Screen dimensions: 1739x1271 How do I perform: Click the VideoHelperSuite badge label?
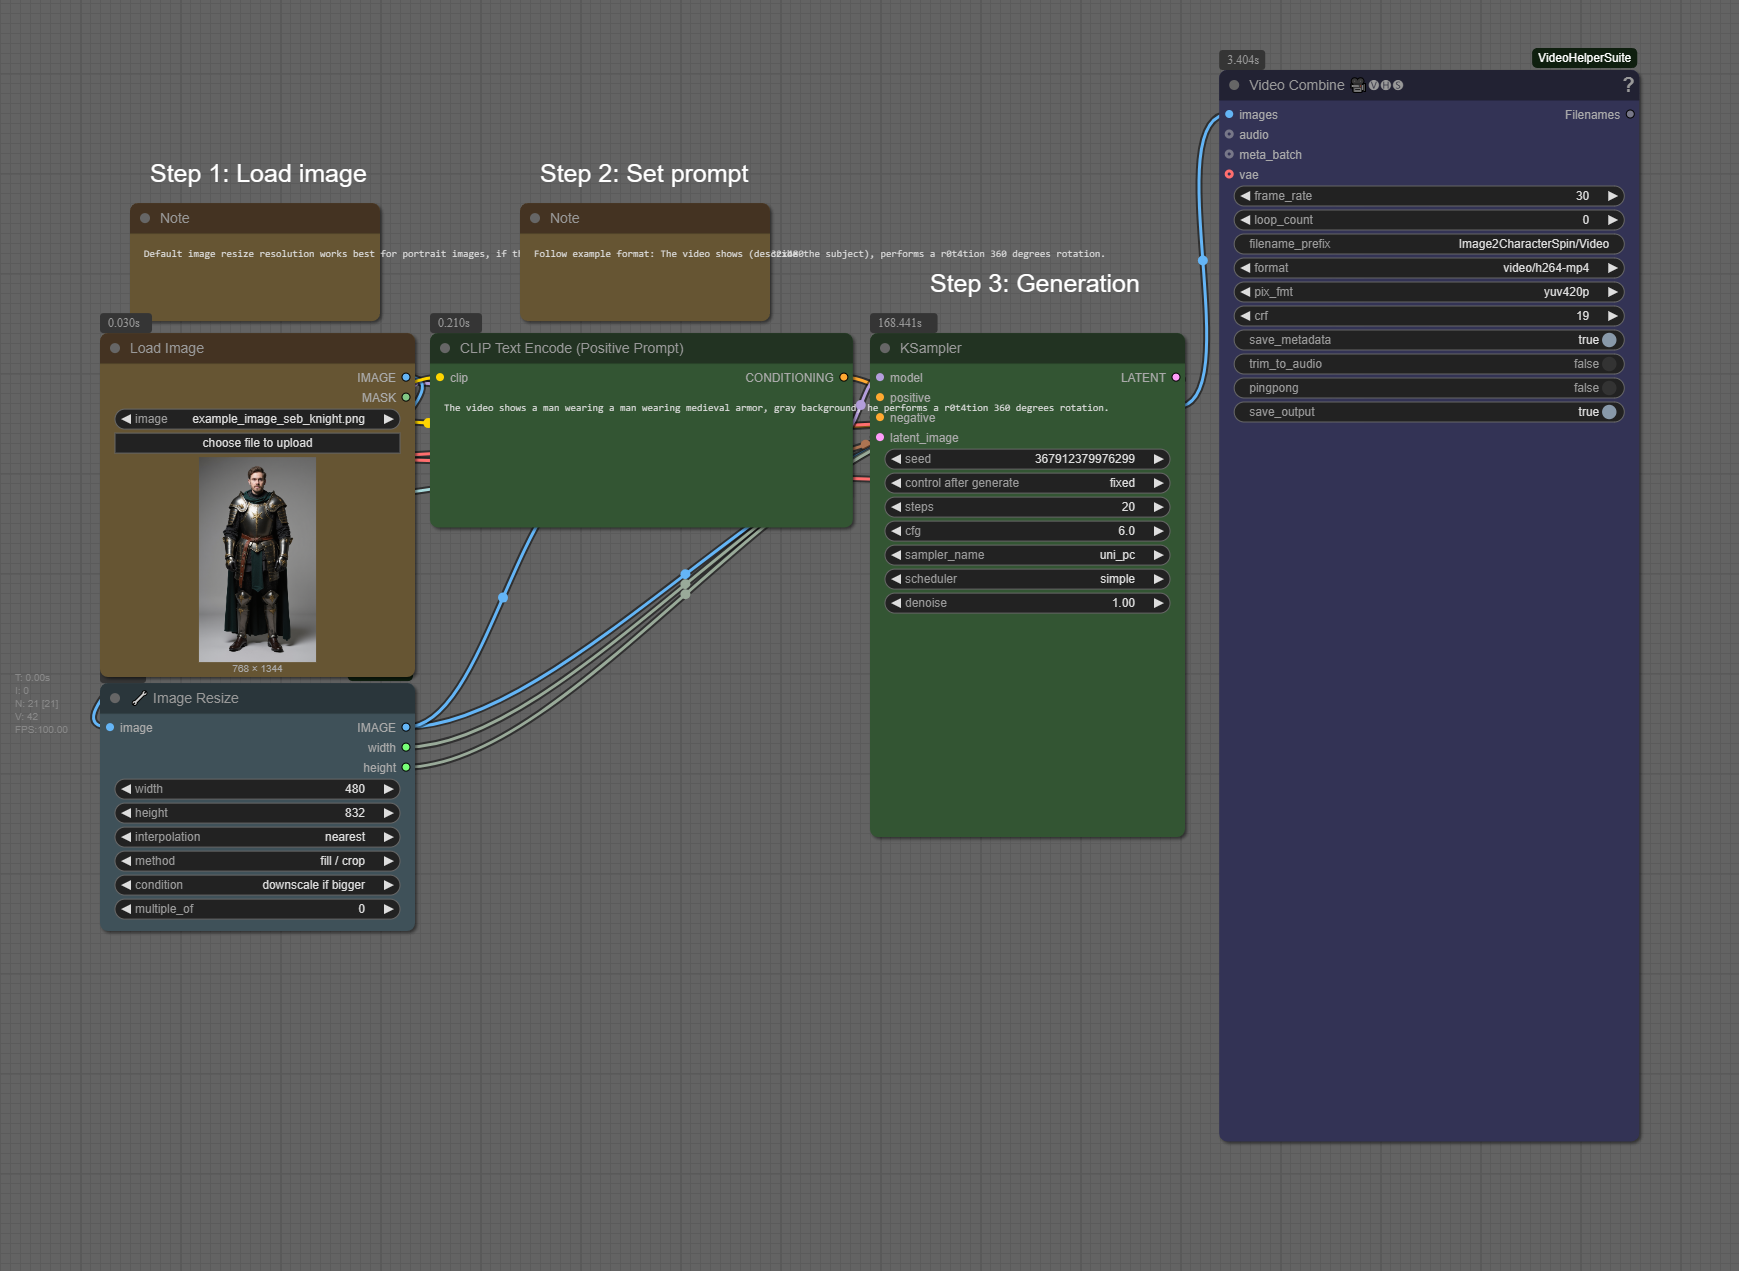tap(1584, 58)
